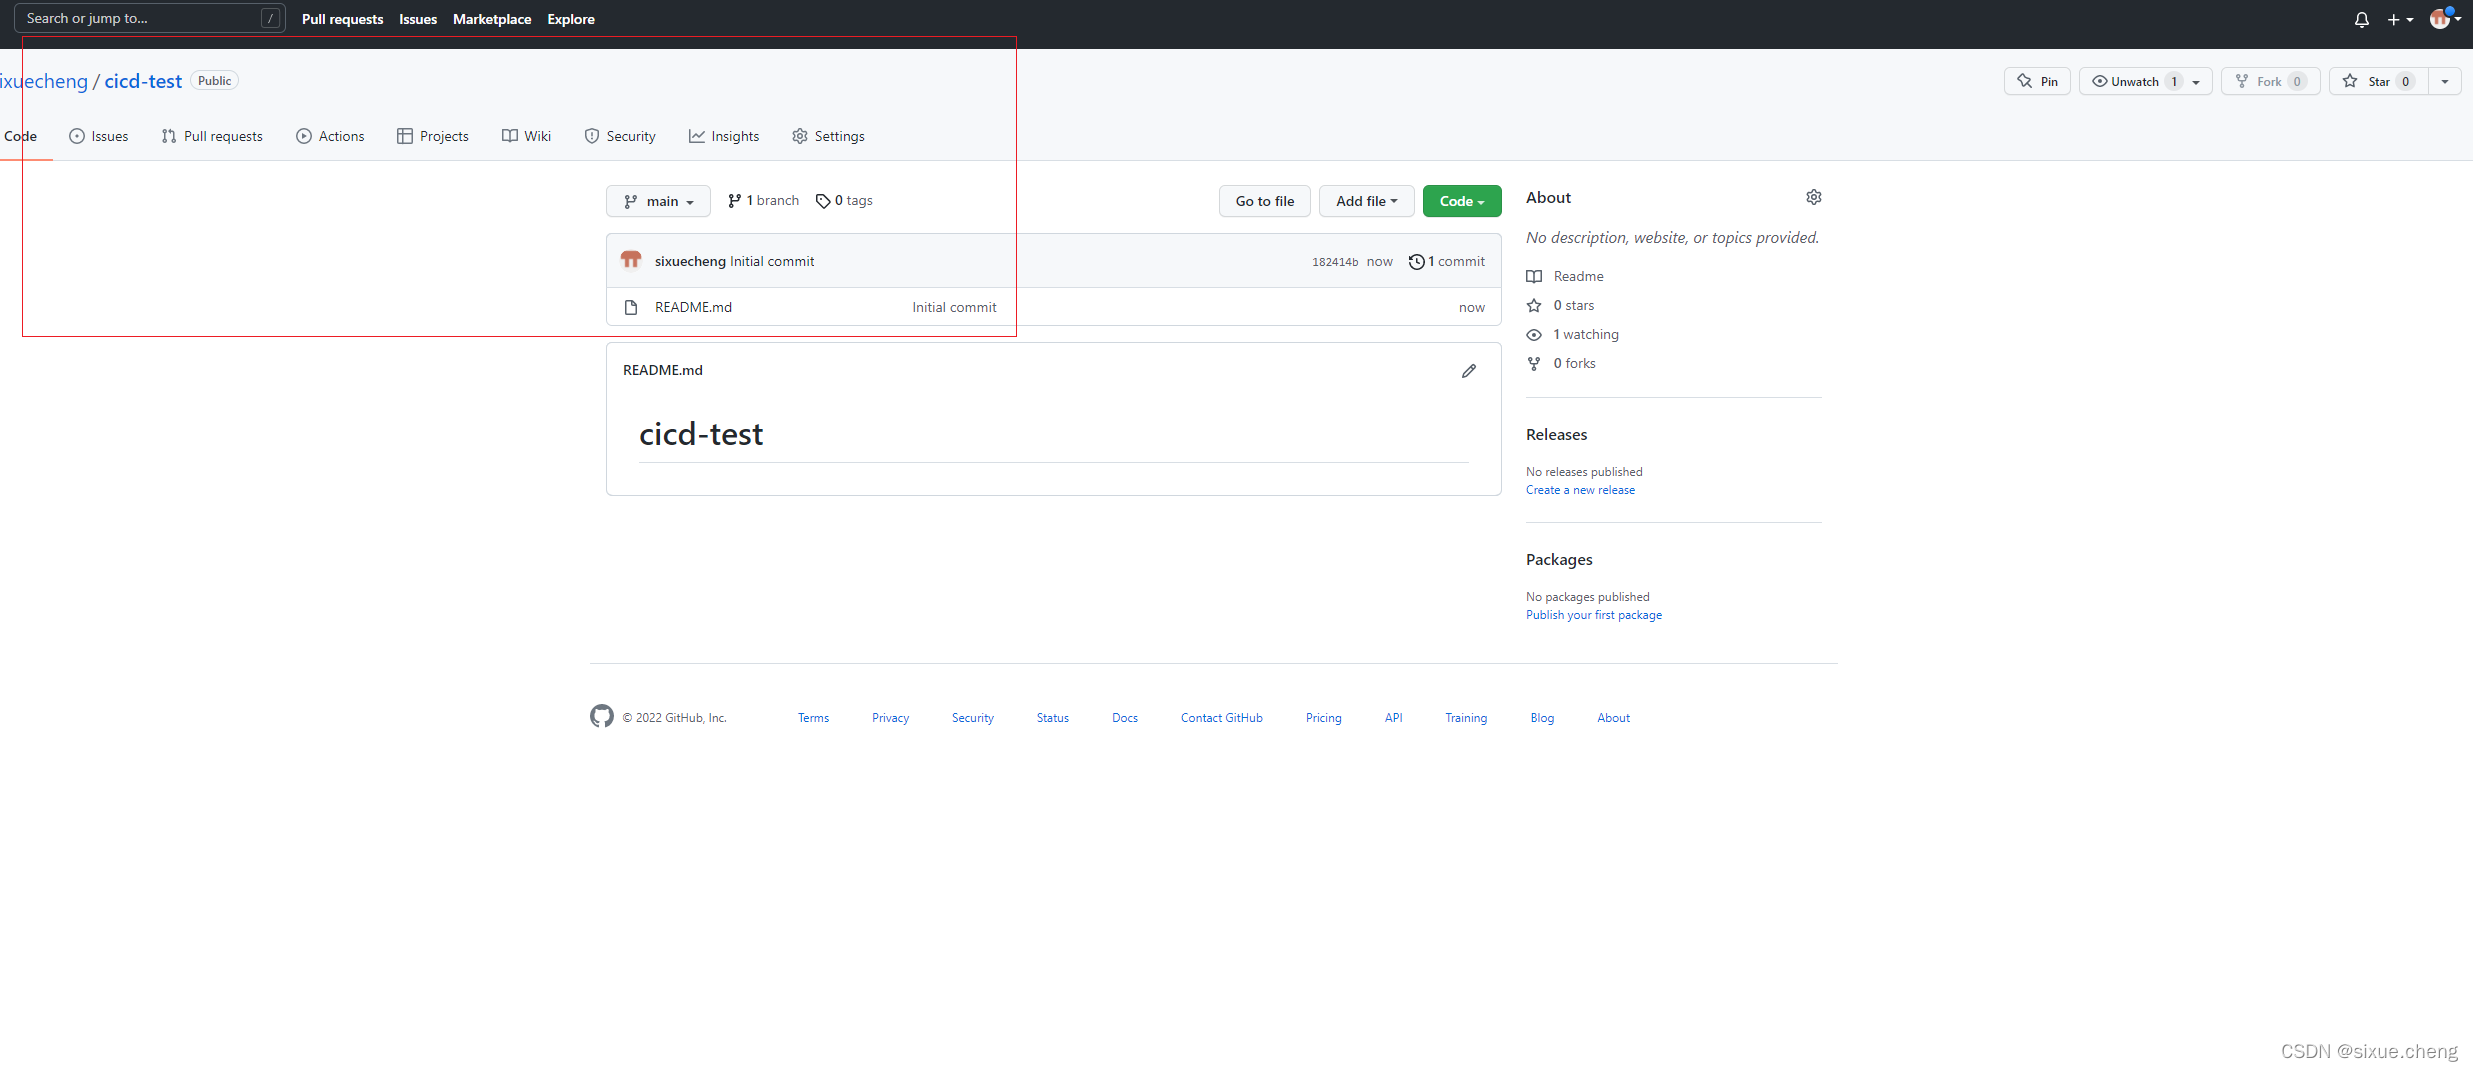Image resolution: width=2473 pixels, height=1071 pixels.
Task: Focus the Search or jump to field
Action: (149, 18)
